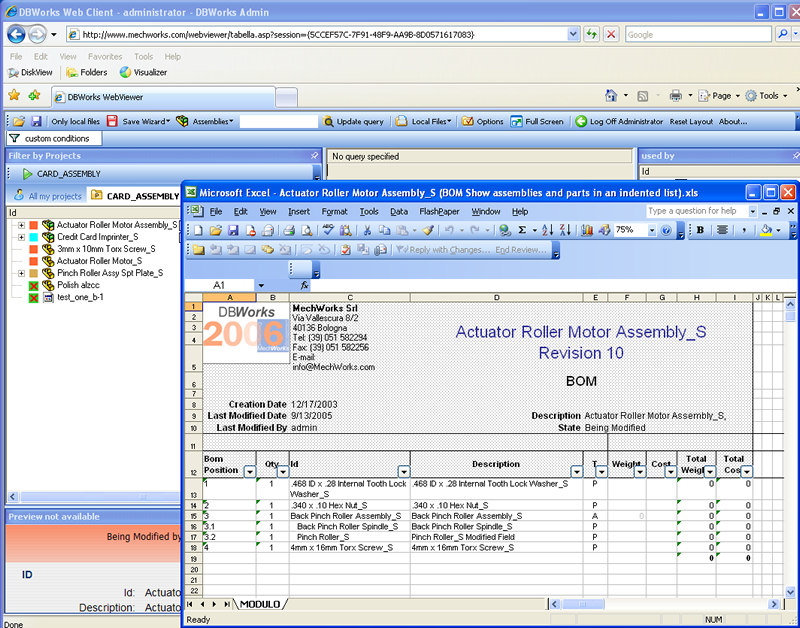Expand Actuator Roller Motor Assembly_S tree node
Viewport: 800px width, 628px height.
click(x=21, y=225)
